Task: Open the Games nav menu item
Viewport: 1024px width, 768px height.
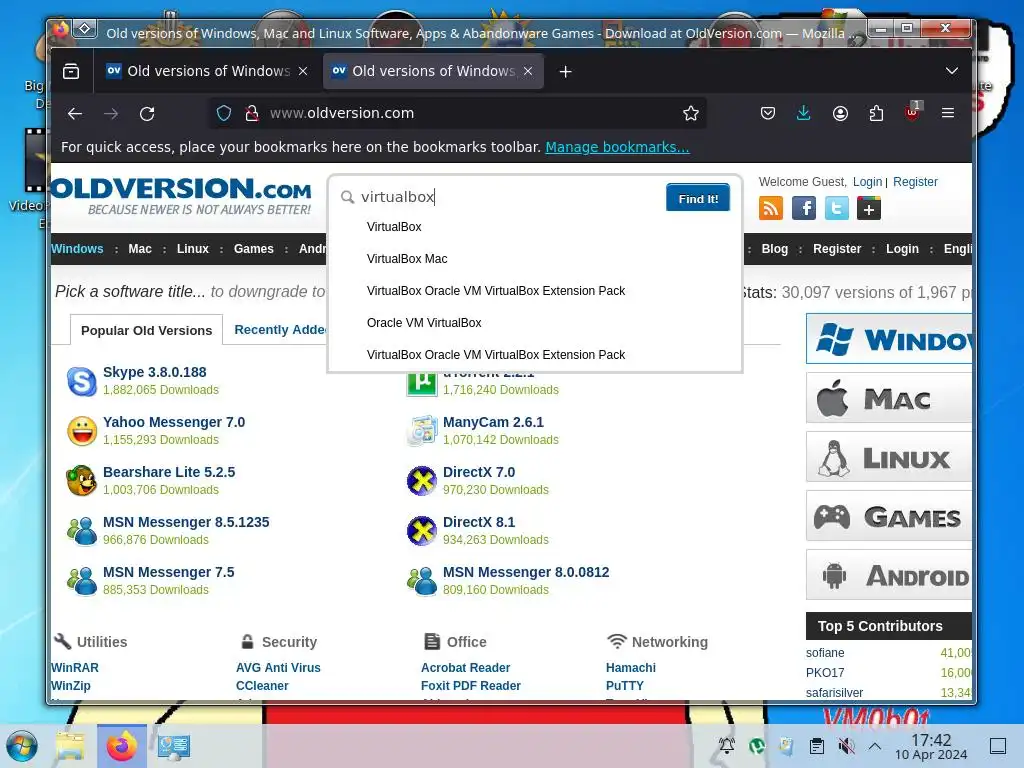Action: pos(253,249)
